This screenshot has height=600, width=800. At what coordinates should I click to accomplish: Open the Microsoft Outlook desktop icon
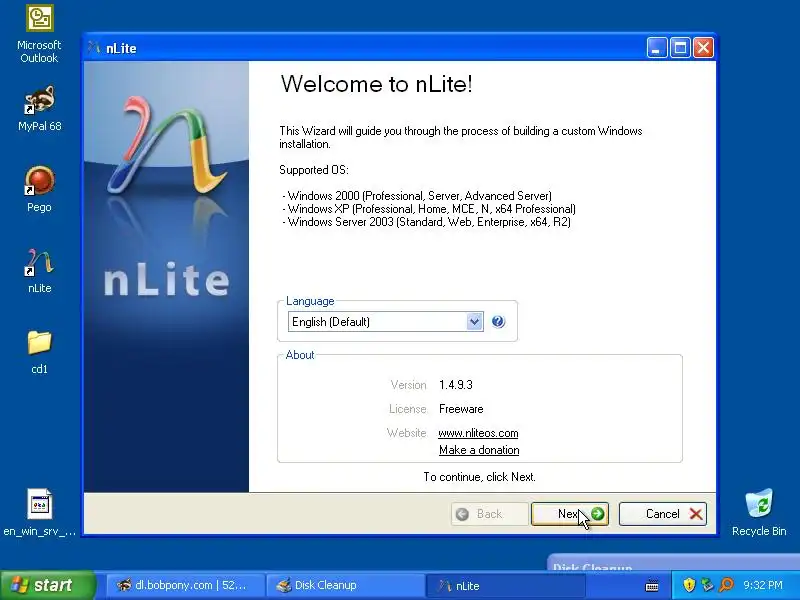pos(39,35)
